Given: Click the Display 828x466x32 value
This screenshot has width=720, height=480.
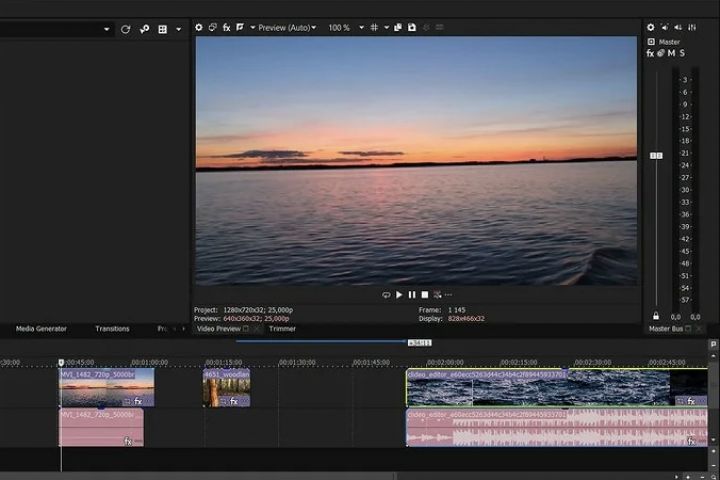Looking at the screenshot, I should (466, 318).
